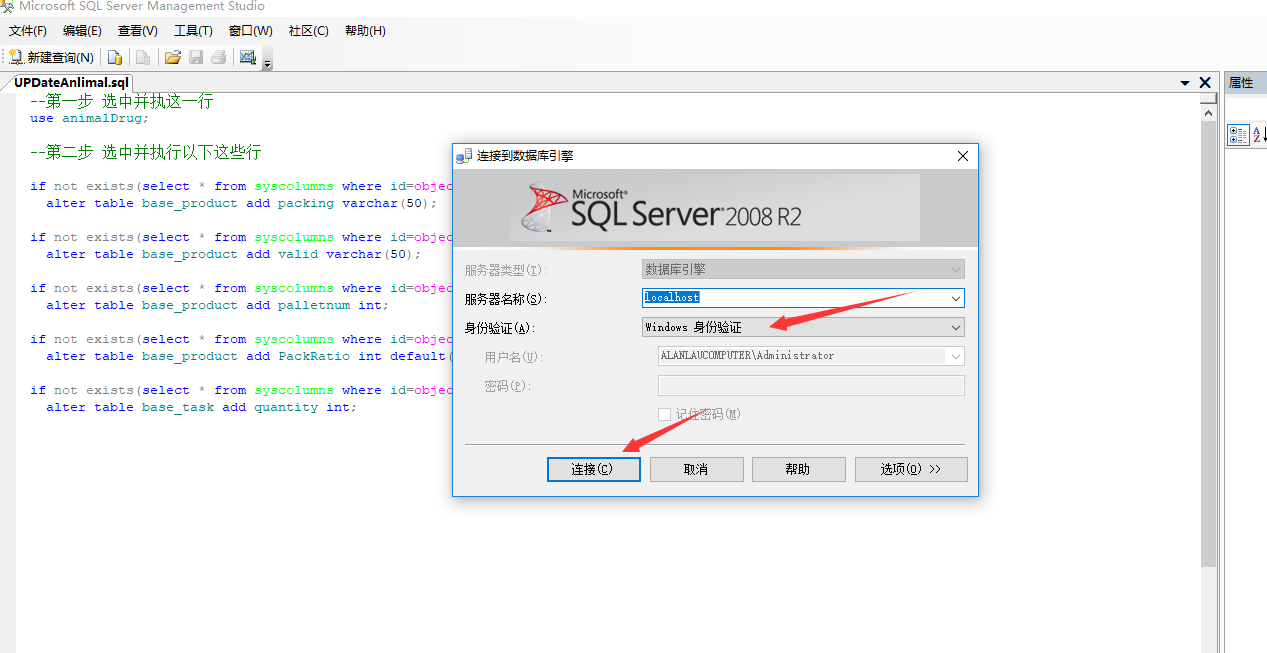Open the server type (服务器类型) dropdown

pos(803,269)
